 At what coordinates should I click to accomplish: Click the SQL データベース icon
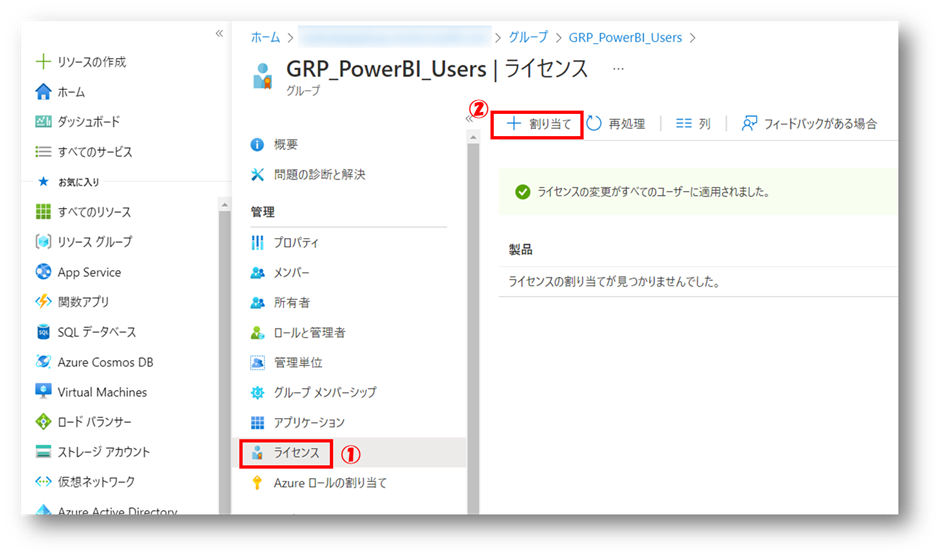pyautogui.click(x=43, y=332)
